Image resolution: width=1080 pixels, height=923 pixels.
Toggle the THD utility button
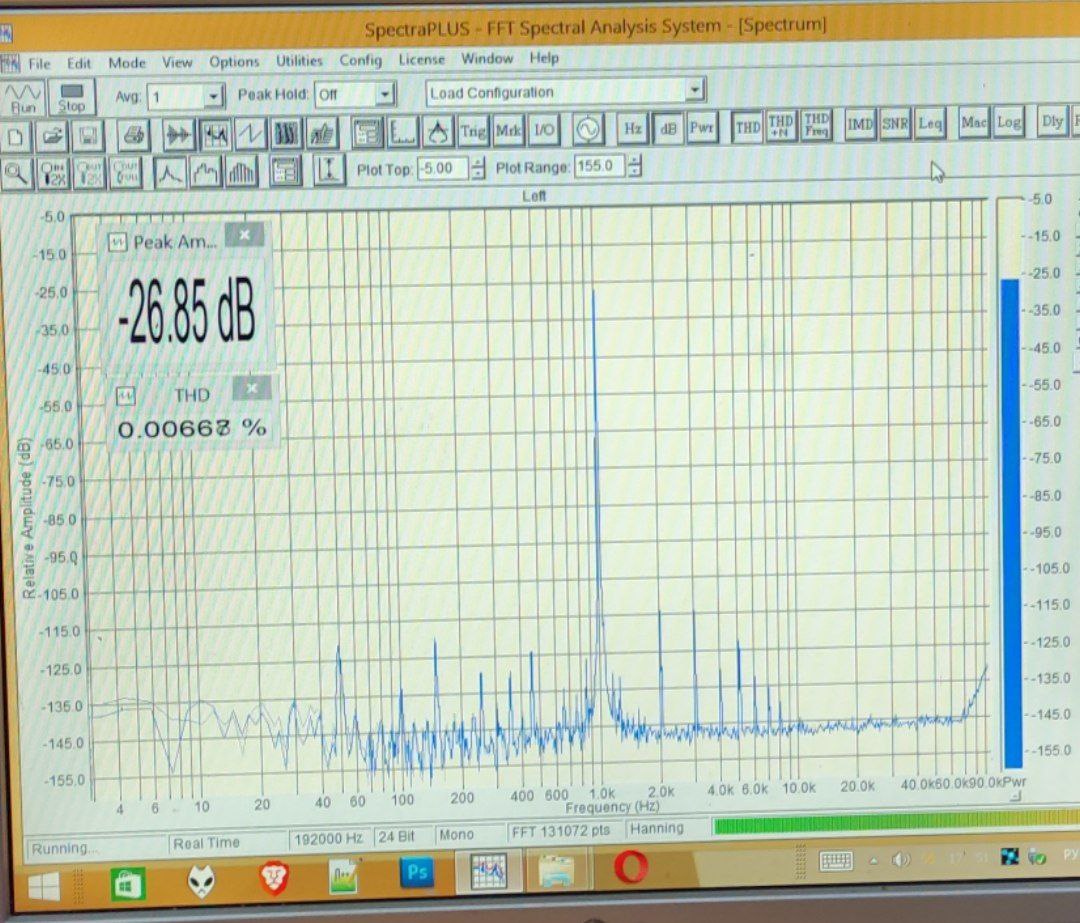(747, 126)
